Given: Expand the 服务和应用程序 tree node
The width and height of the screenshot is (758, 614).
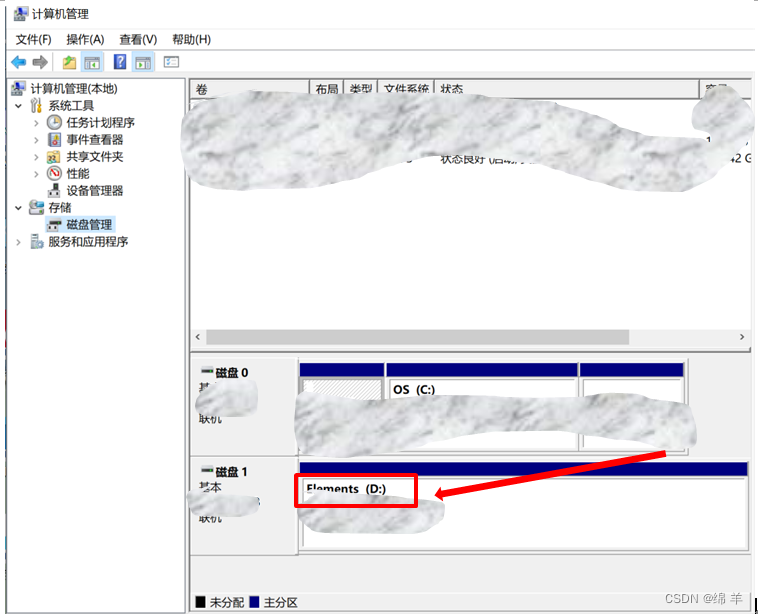Looking at the screenshot, I should 18,242.
